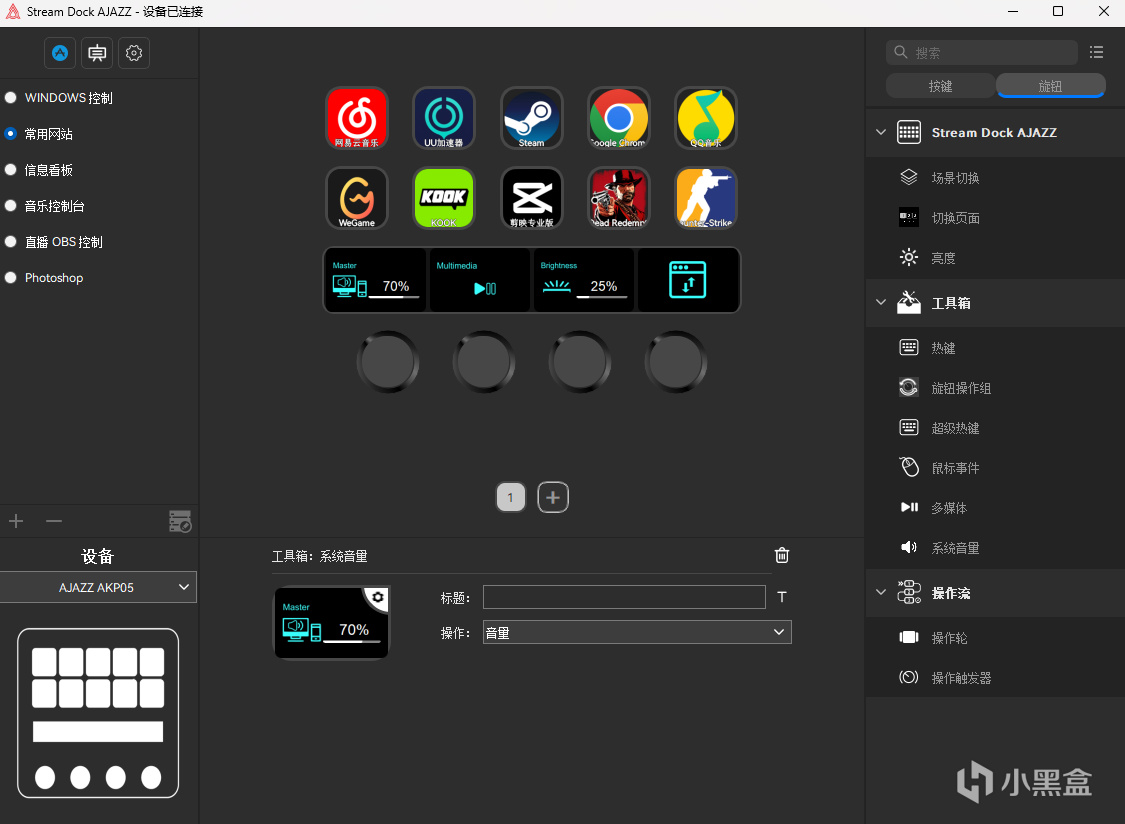Select the fourth knob
This screenshot has width=1125, height=824.
[x=676, y=362]
